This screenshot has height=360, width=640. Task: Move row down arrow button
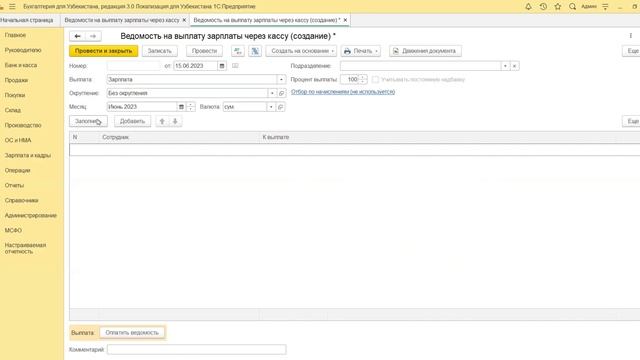tap(175, 121)
